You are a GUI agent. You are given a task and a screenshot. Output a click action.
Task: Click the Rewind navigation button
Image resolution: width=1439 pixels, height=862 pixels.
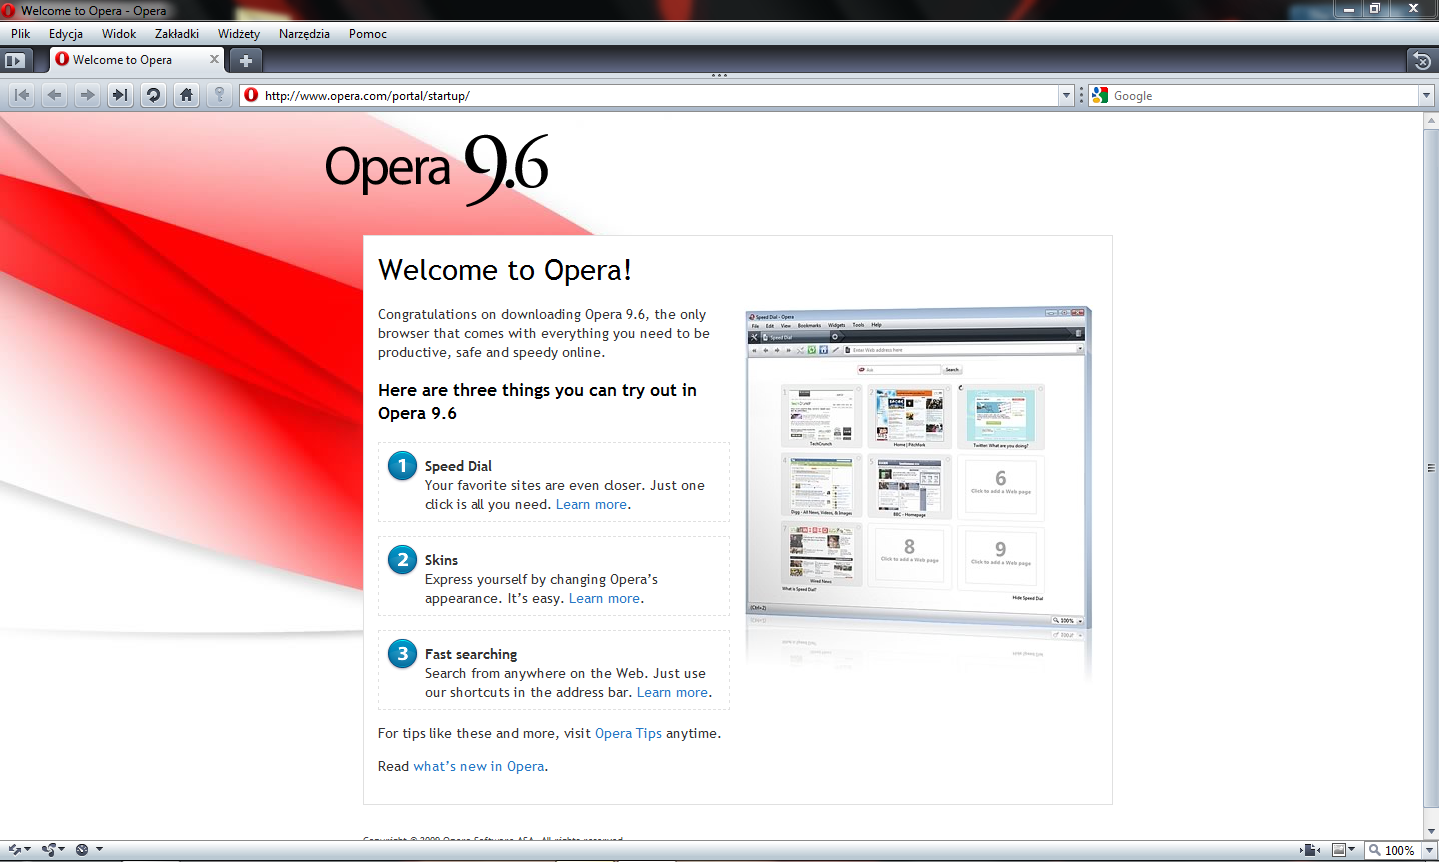22,95
